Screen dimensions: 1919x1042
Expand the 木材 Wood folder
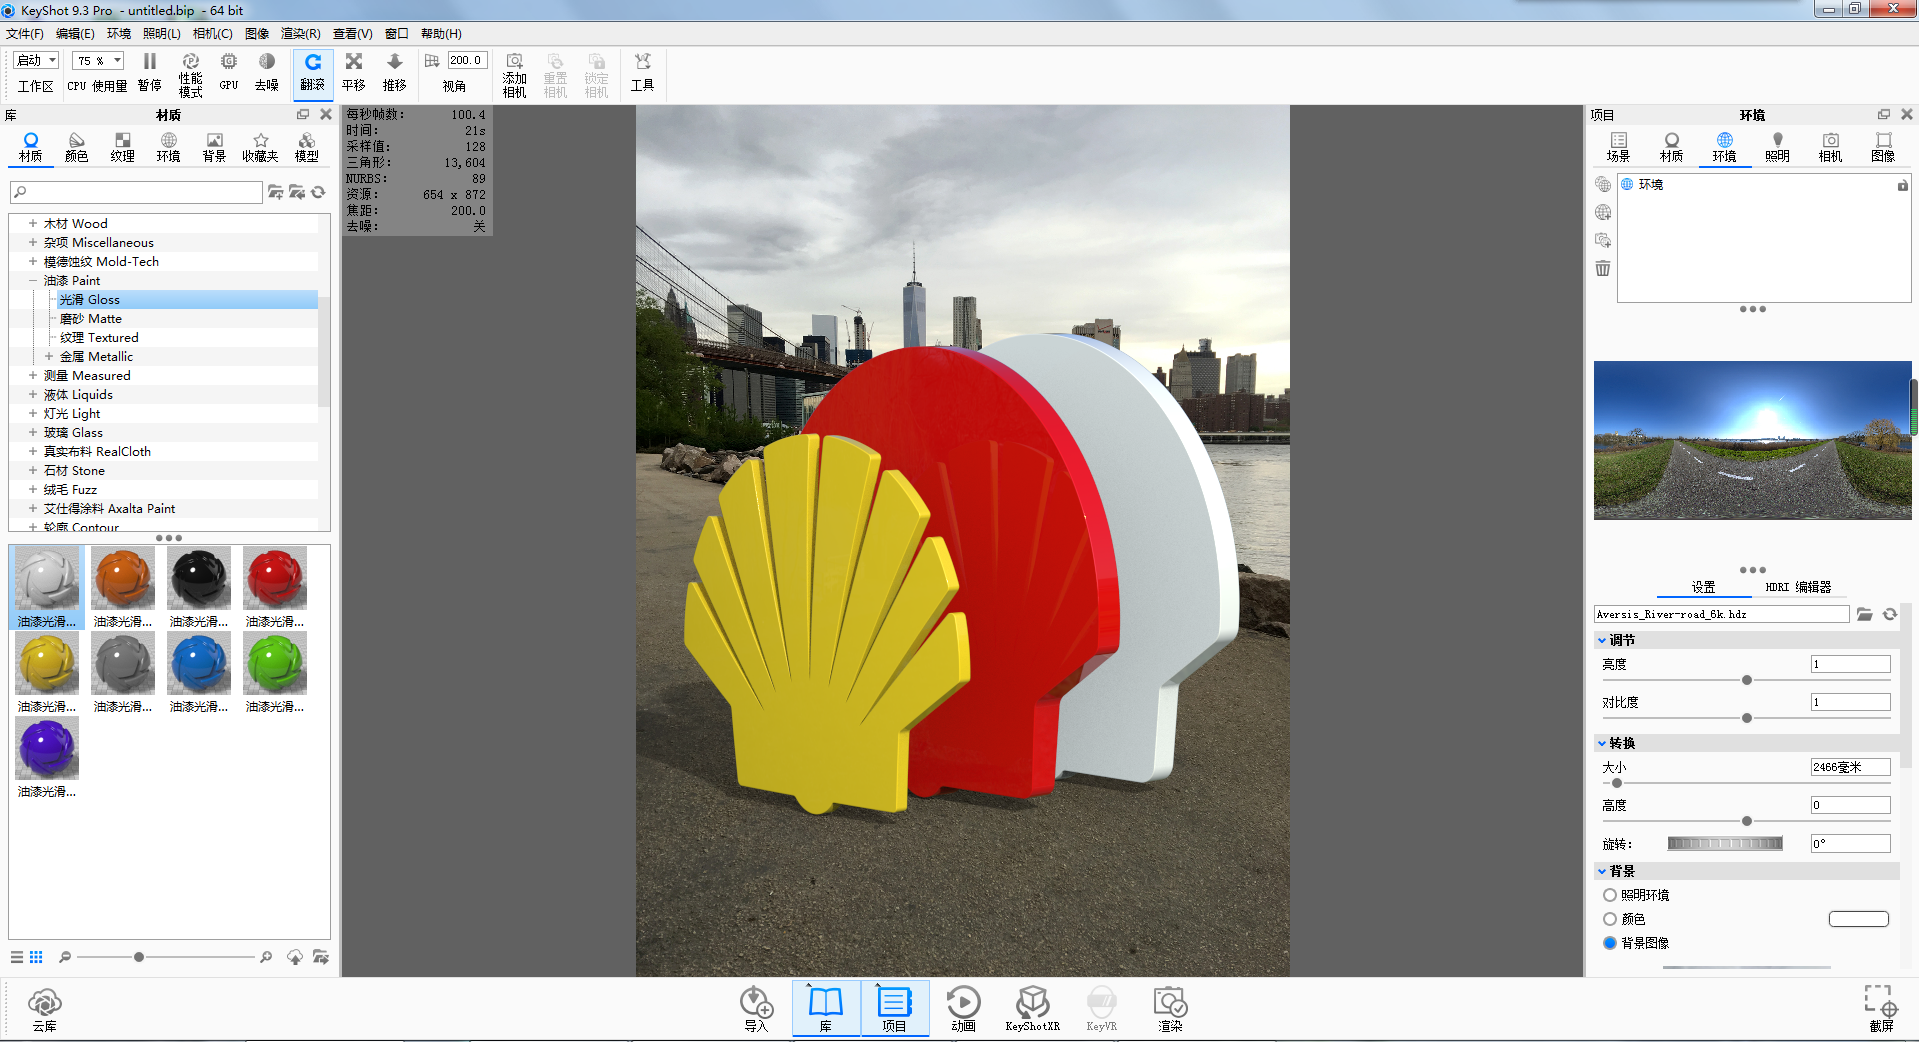(33, 223)
